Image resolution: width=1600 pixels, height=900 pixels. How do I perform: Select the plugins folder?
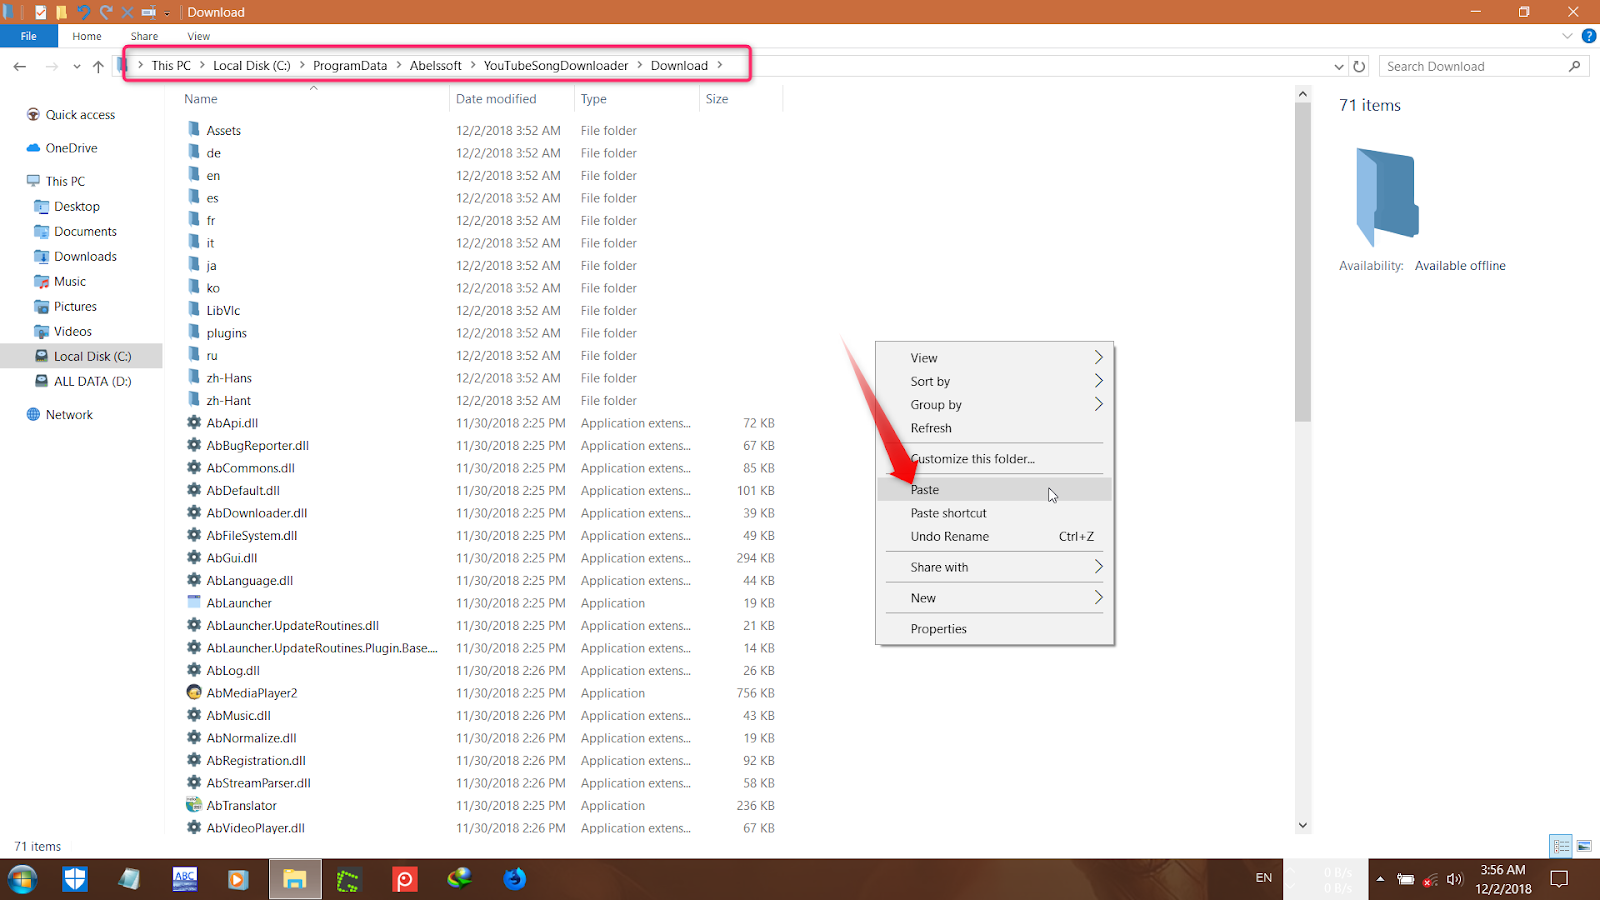(x=226, y=334)
